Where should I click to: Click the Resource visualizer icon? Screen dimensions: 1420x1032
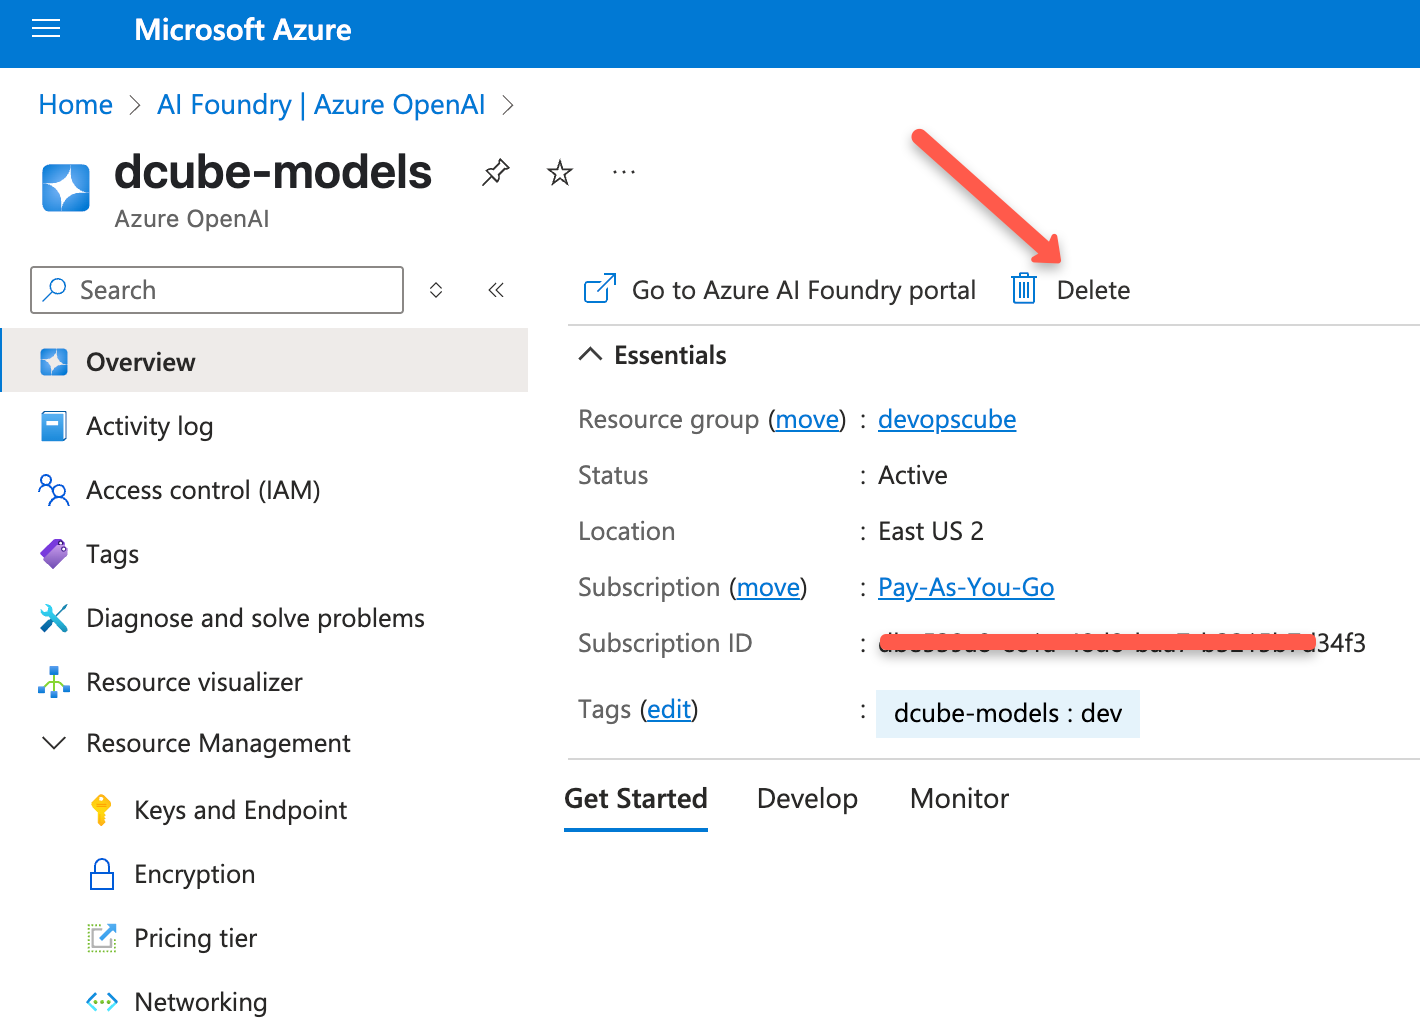(54, 682)
